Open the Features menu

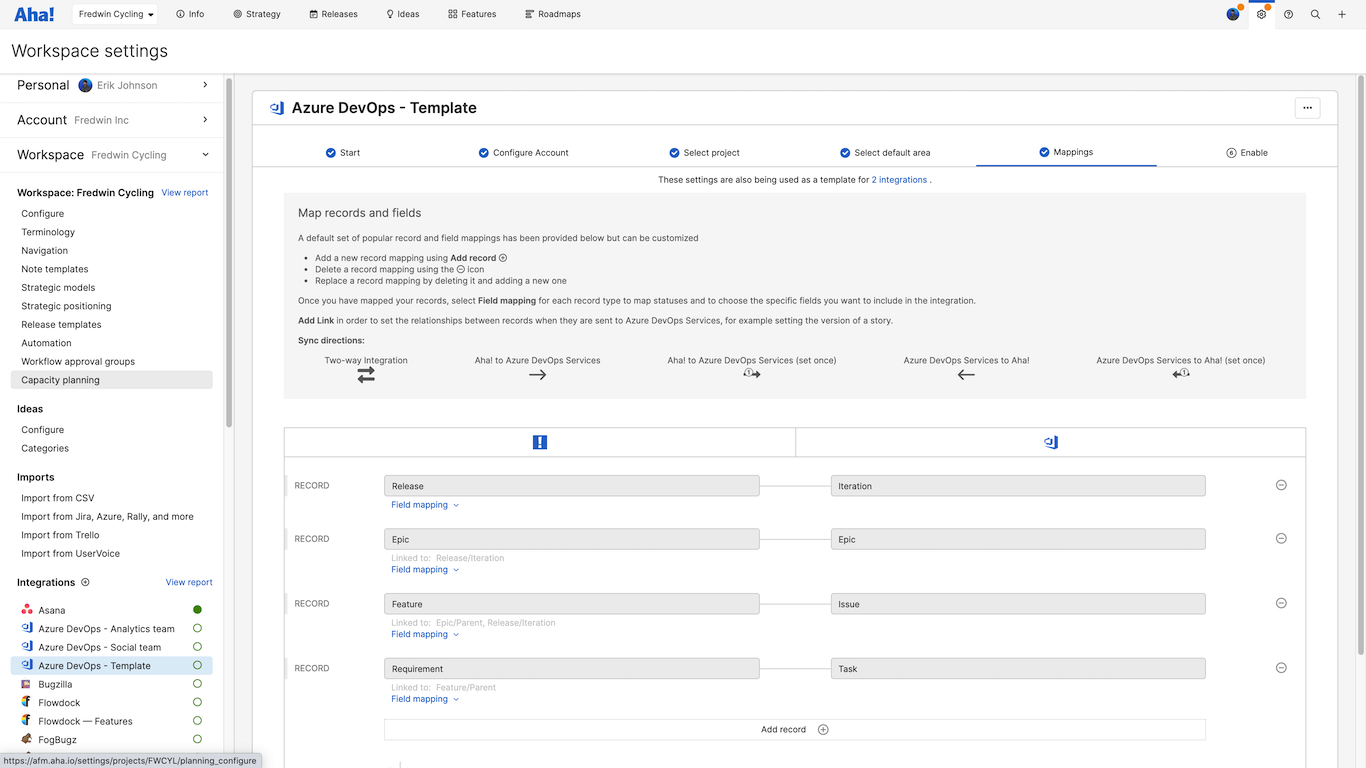[472, 14]
